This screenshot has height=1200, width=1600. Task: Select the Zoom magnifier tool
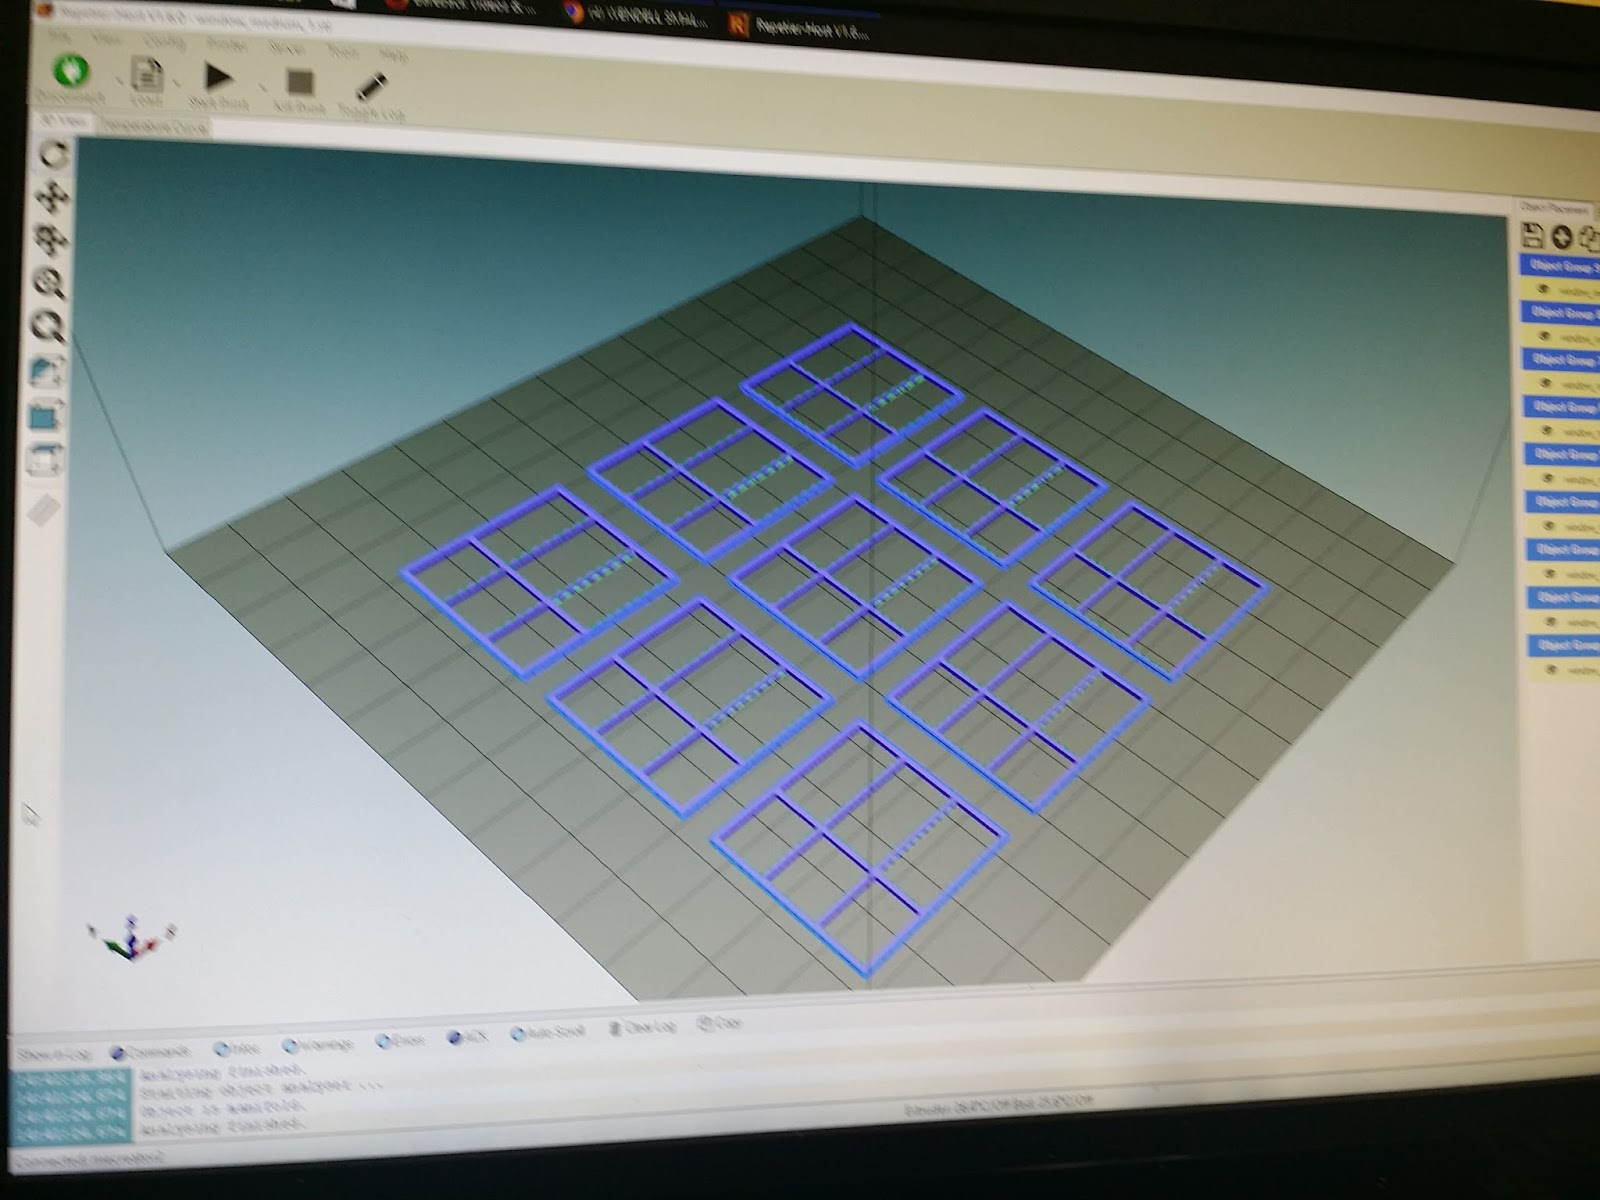click(x=50, y=284)
